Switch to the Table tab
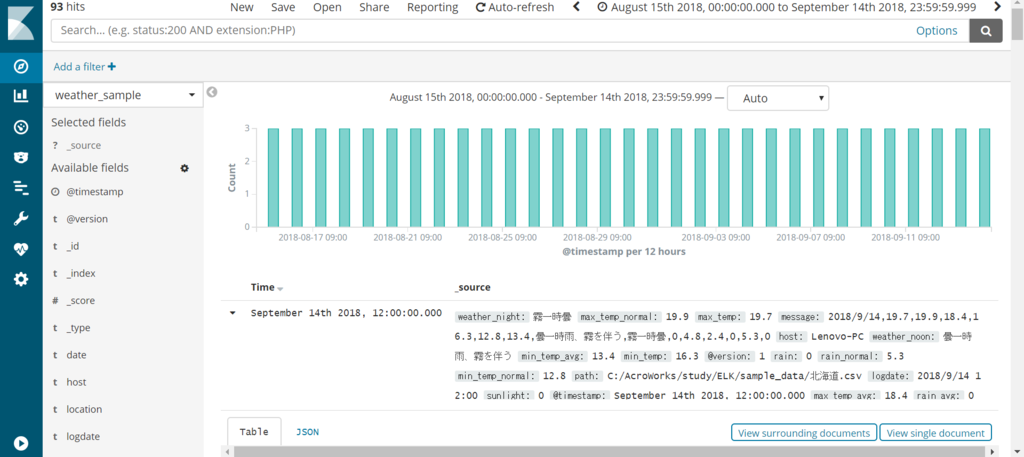 point(254,432)
